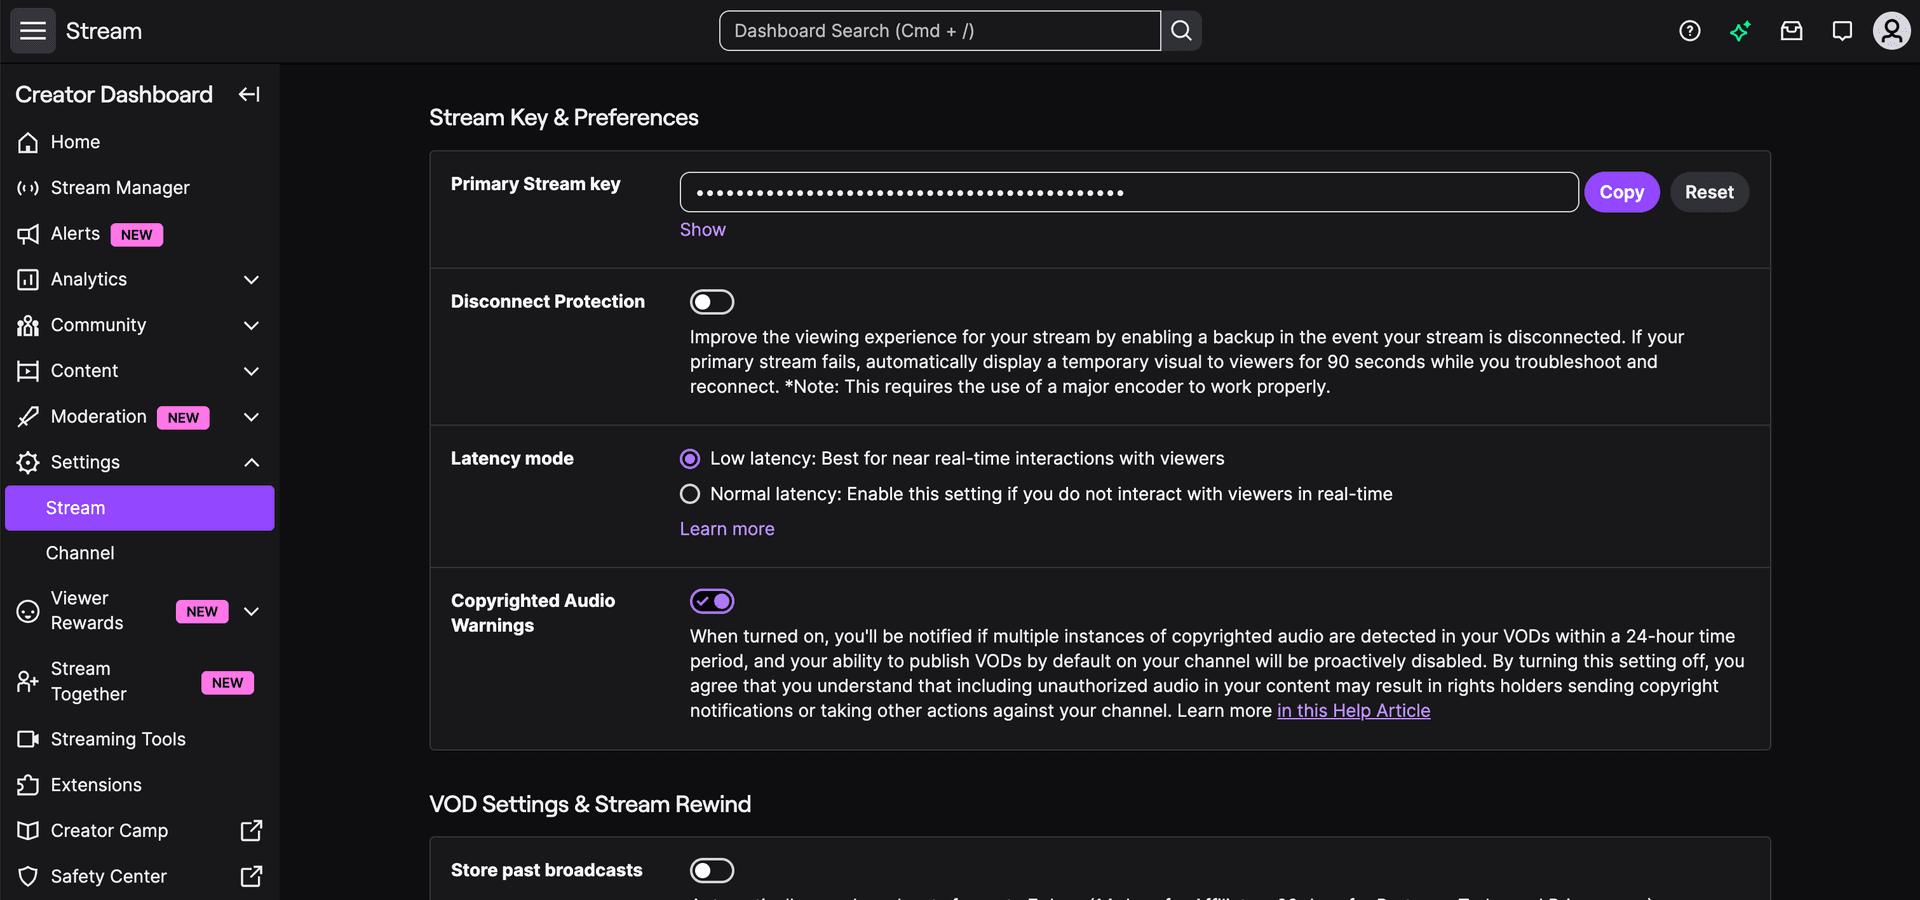Open the hamburger navigation menu
Image resolution: width=1920 pixels, height=900 pixels.
coord(33,31)
